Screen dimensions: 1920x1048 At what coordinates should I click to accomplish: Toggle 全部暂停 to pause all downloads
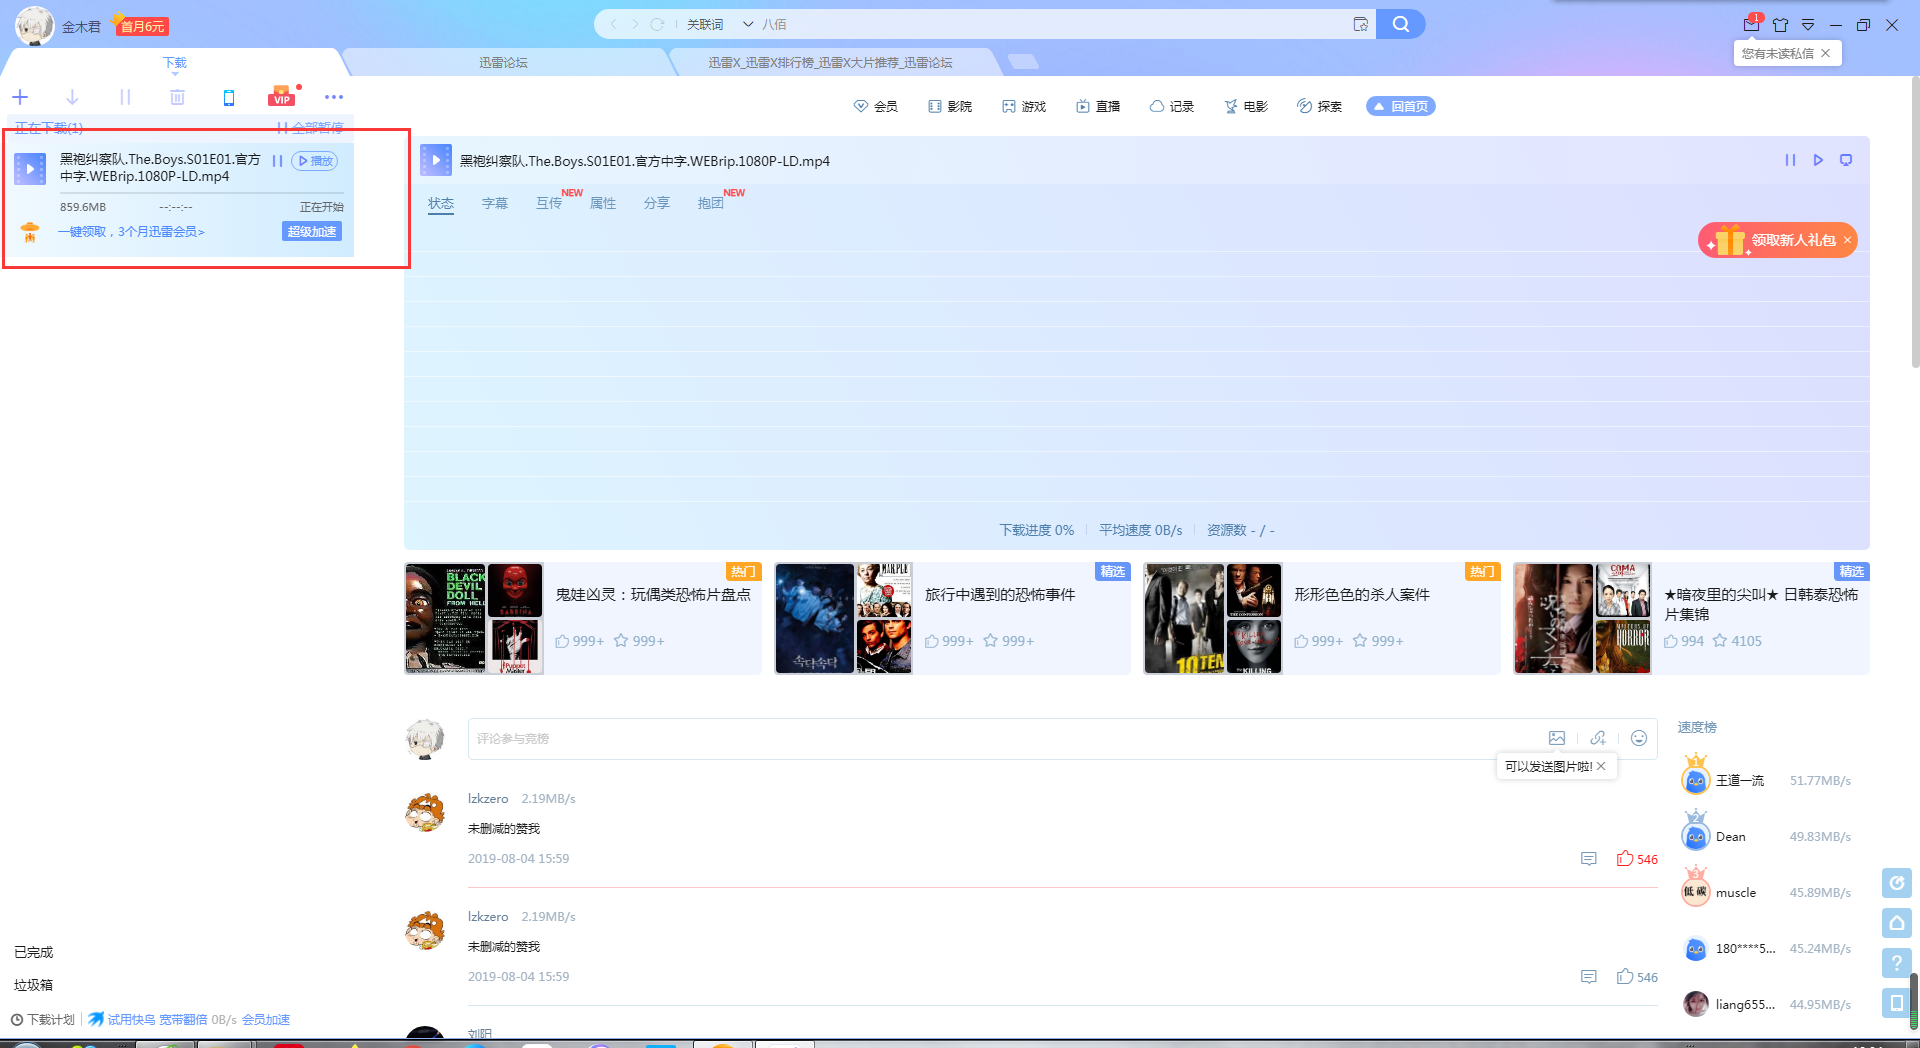(310, 128)
